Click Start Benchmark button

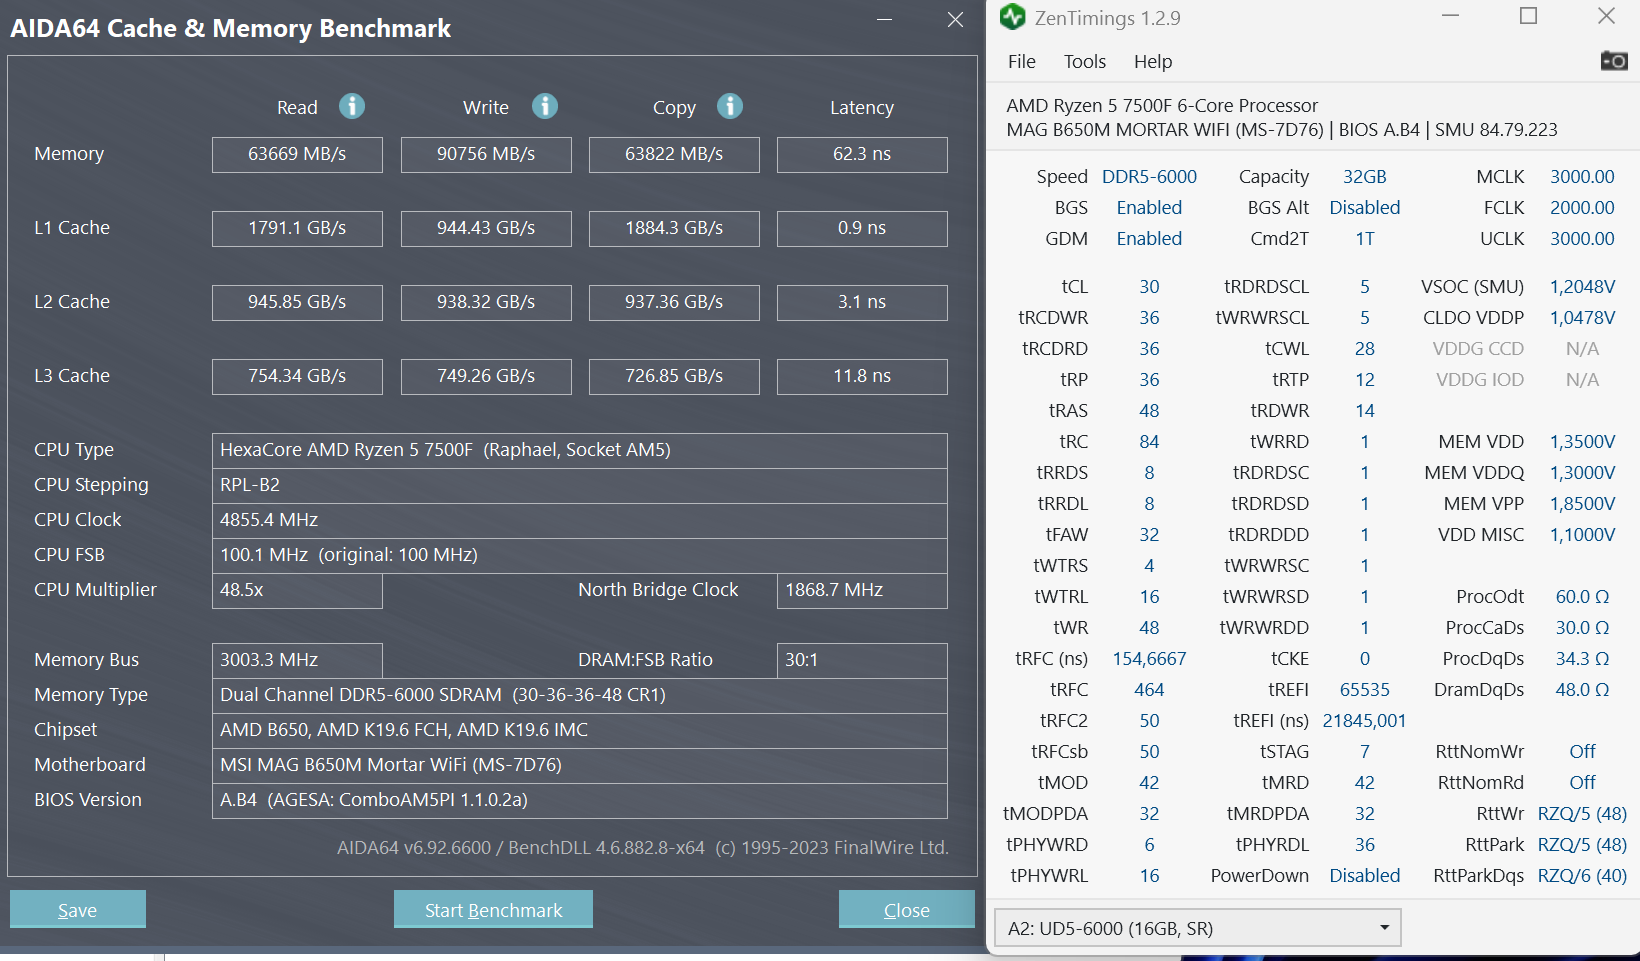point(493,909)
